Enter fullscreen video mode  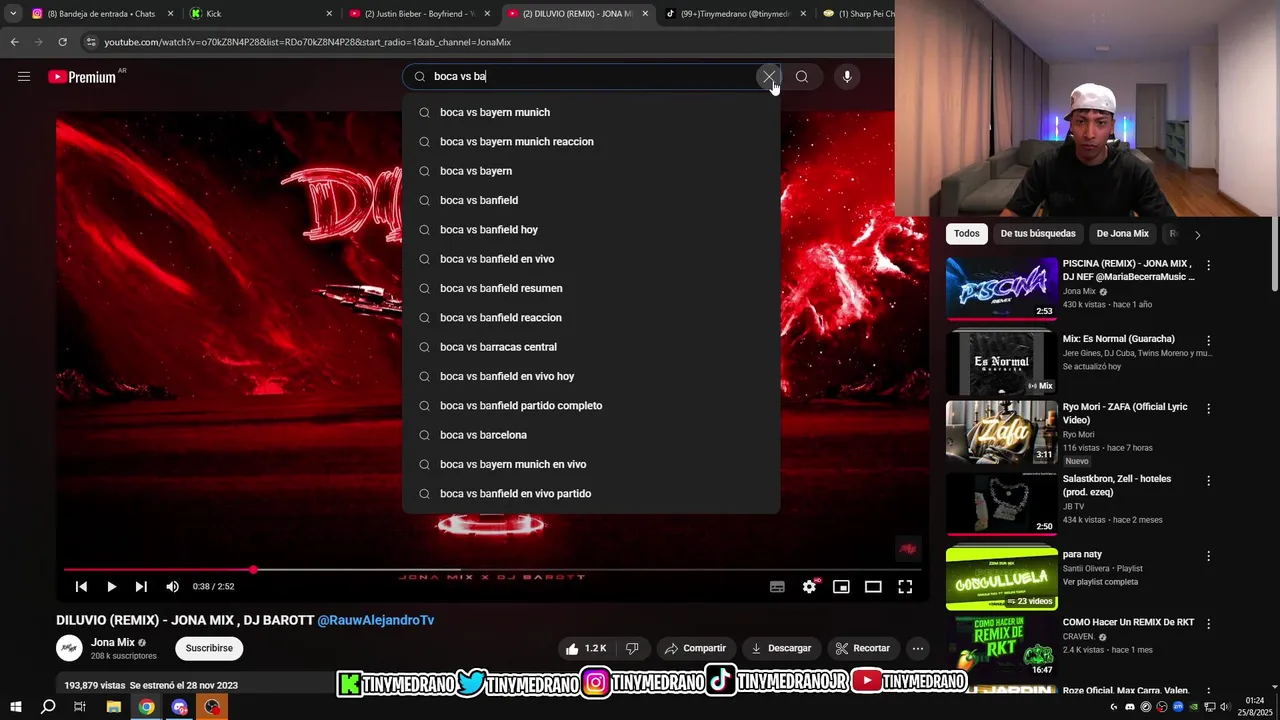pyautogui.click(x=905, y=587)
